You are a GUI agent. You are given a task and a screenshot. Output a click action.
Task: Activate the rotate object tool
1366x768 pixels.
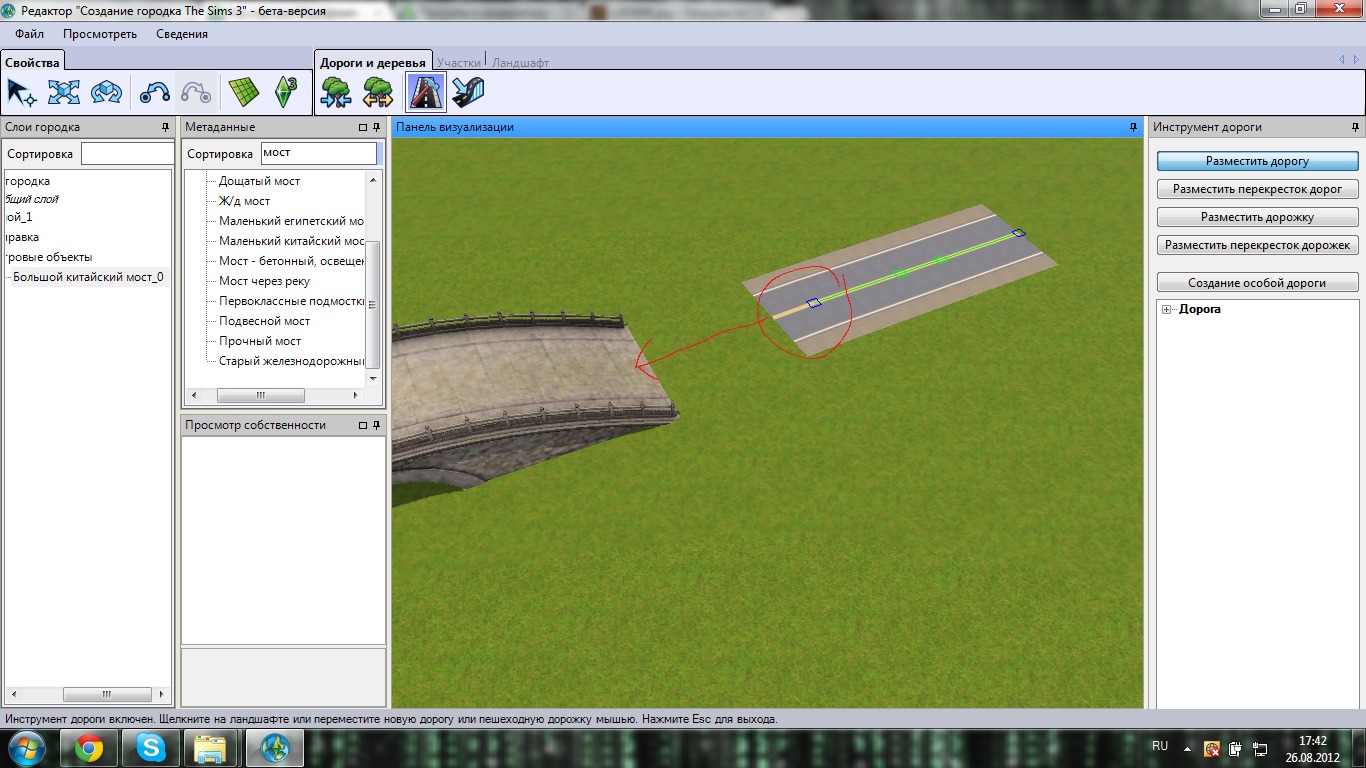(x=106, y=93)
